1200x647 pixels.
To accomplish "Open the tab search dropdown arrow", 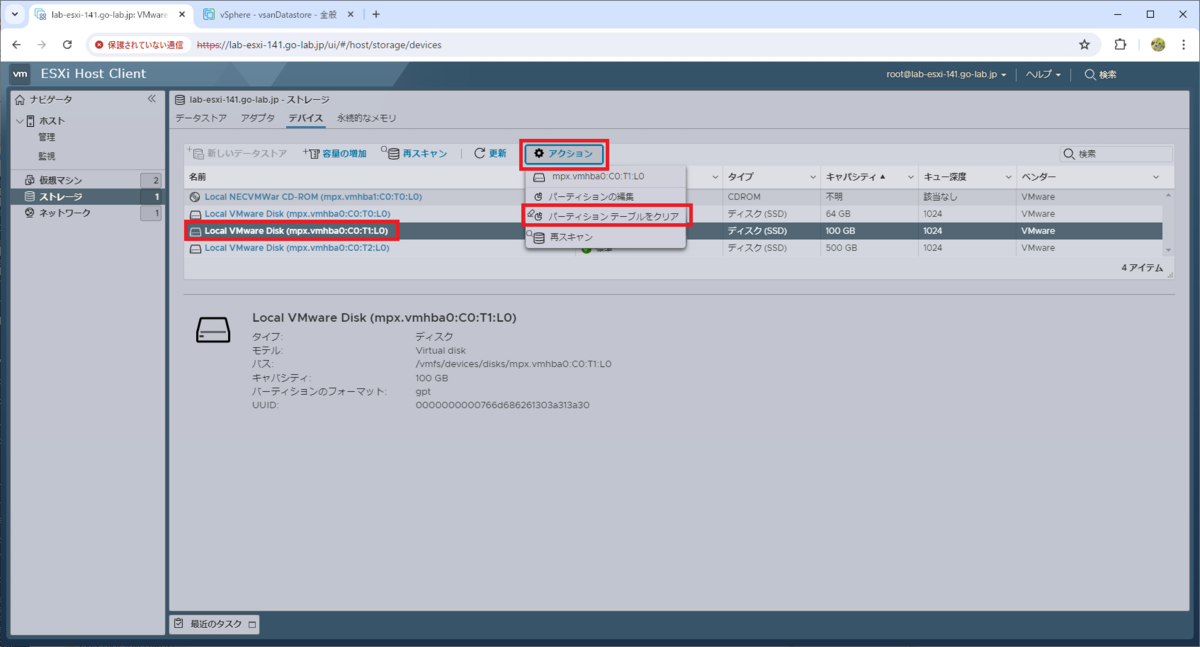I will (x=15, y=14).
